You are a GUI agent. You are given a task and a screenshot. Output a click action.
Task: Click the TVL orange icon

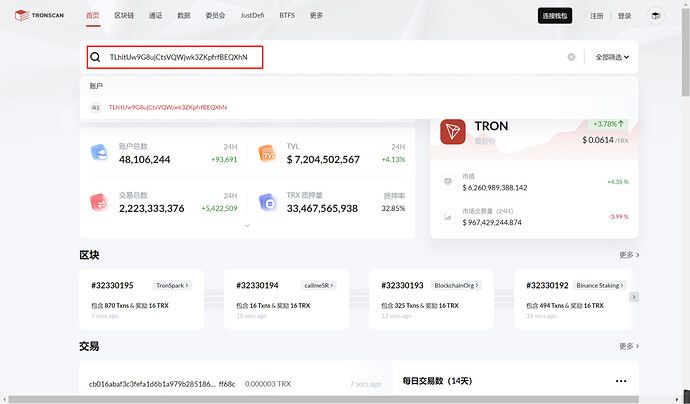268,153
